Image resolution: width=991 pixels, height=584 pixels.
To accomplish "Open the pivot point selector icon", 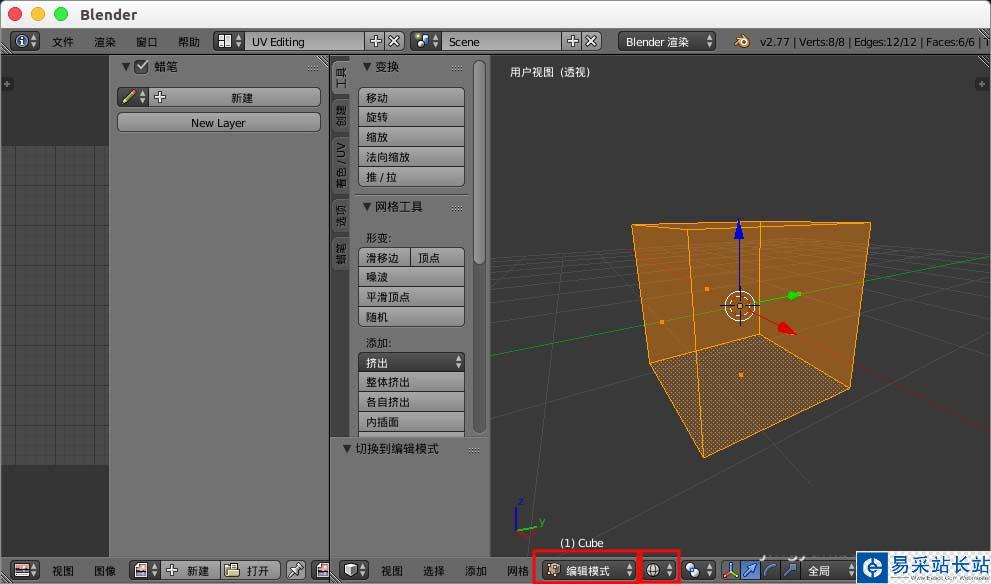I will click(698, 570).
